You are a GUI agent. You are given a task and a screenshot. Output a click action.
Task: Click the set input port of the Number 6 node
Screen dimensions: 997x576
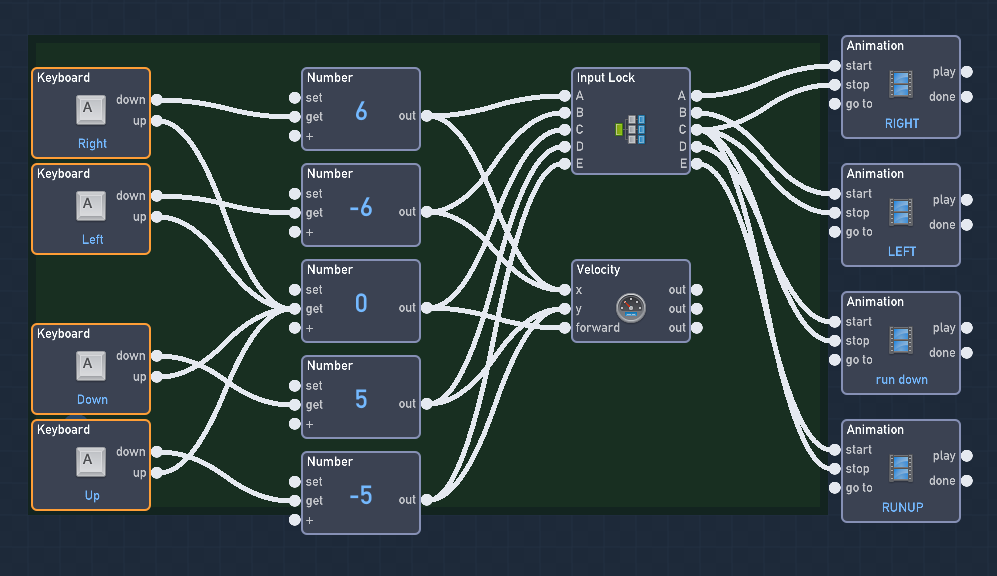pos(294,97)
